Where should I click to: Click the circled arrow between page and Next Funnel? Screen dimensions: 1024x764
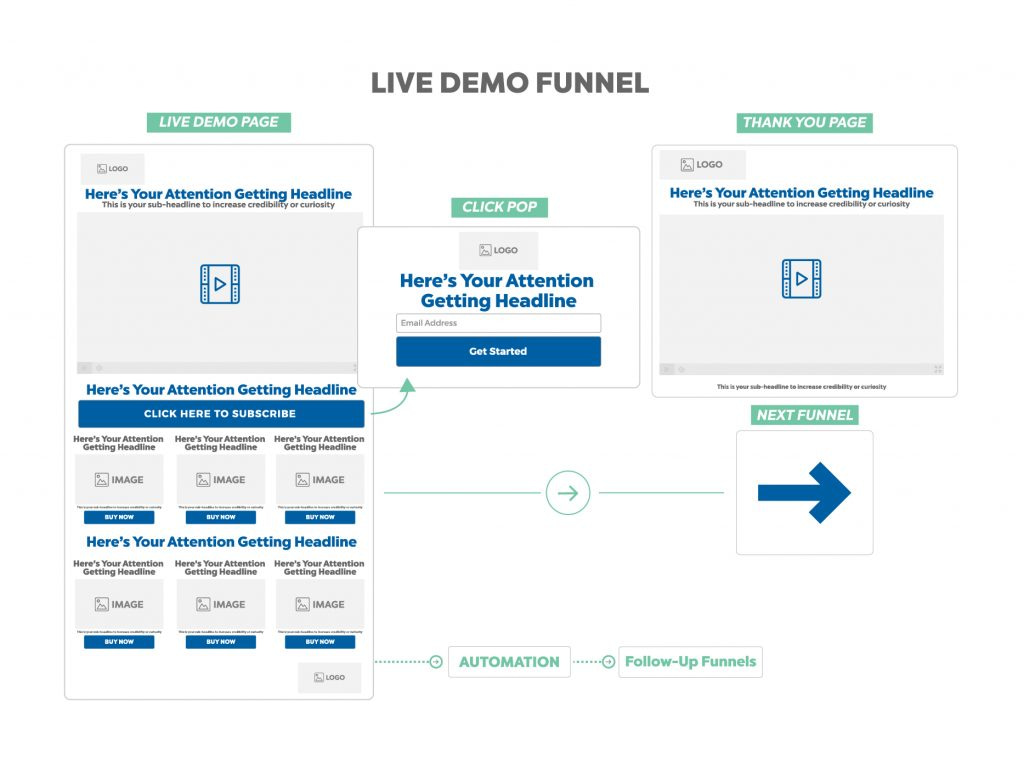click(x=568, y=492)
